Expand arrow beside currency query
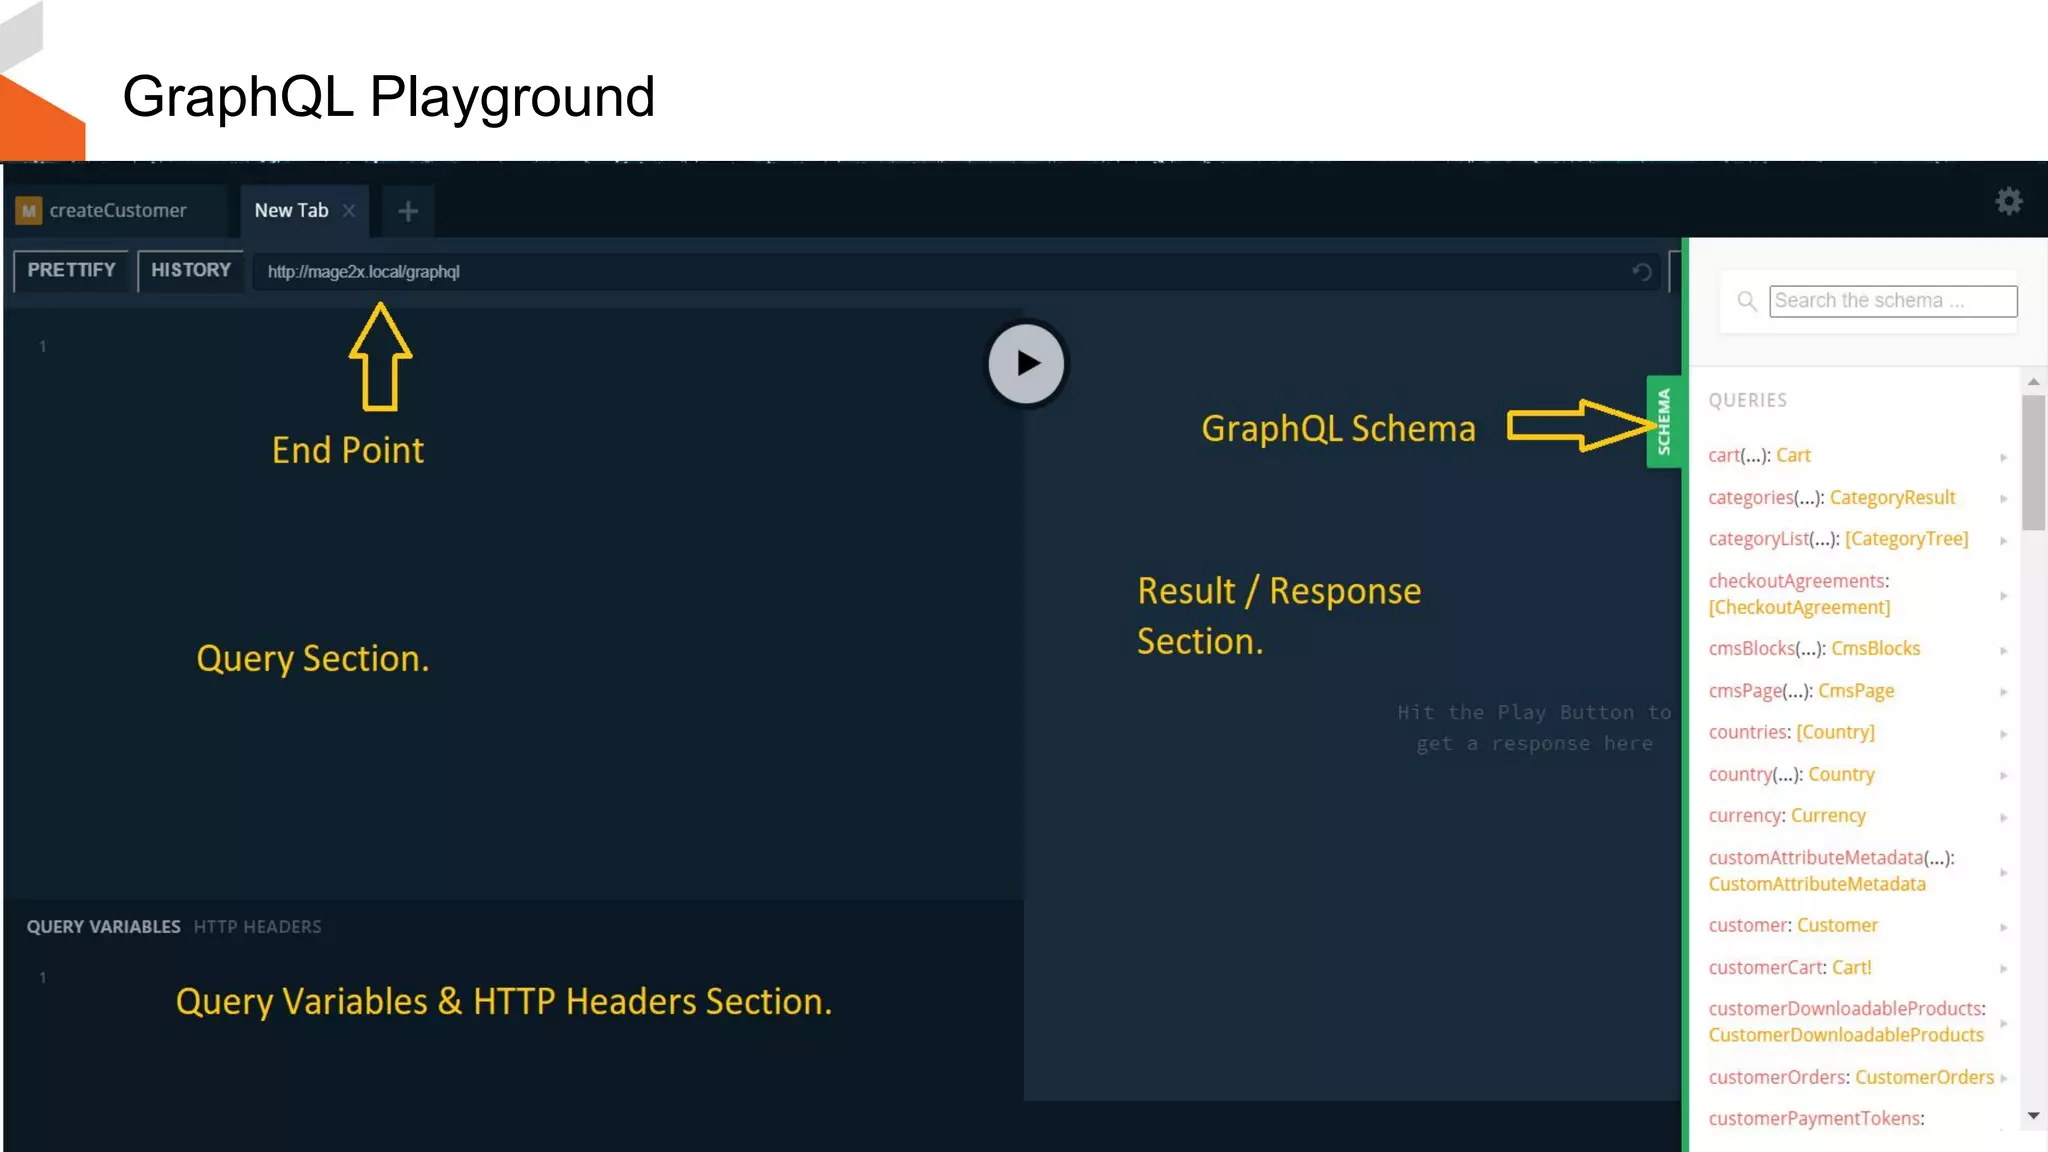The width and height of the screenshot is (2048, 1152). (x=2003, y=817)
